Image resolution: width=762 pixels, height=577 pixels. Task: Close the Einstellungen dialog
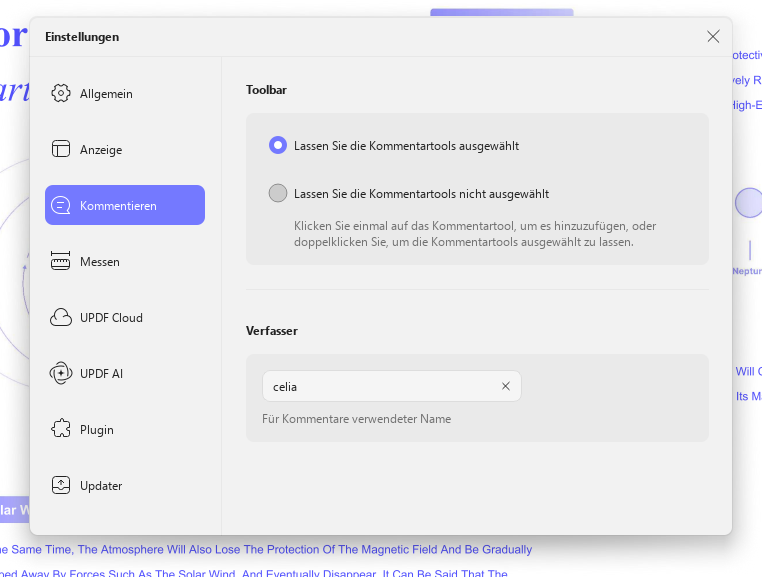(713, 36)
